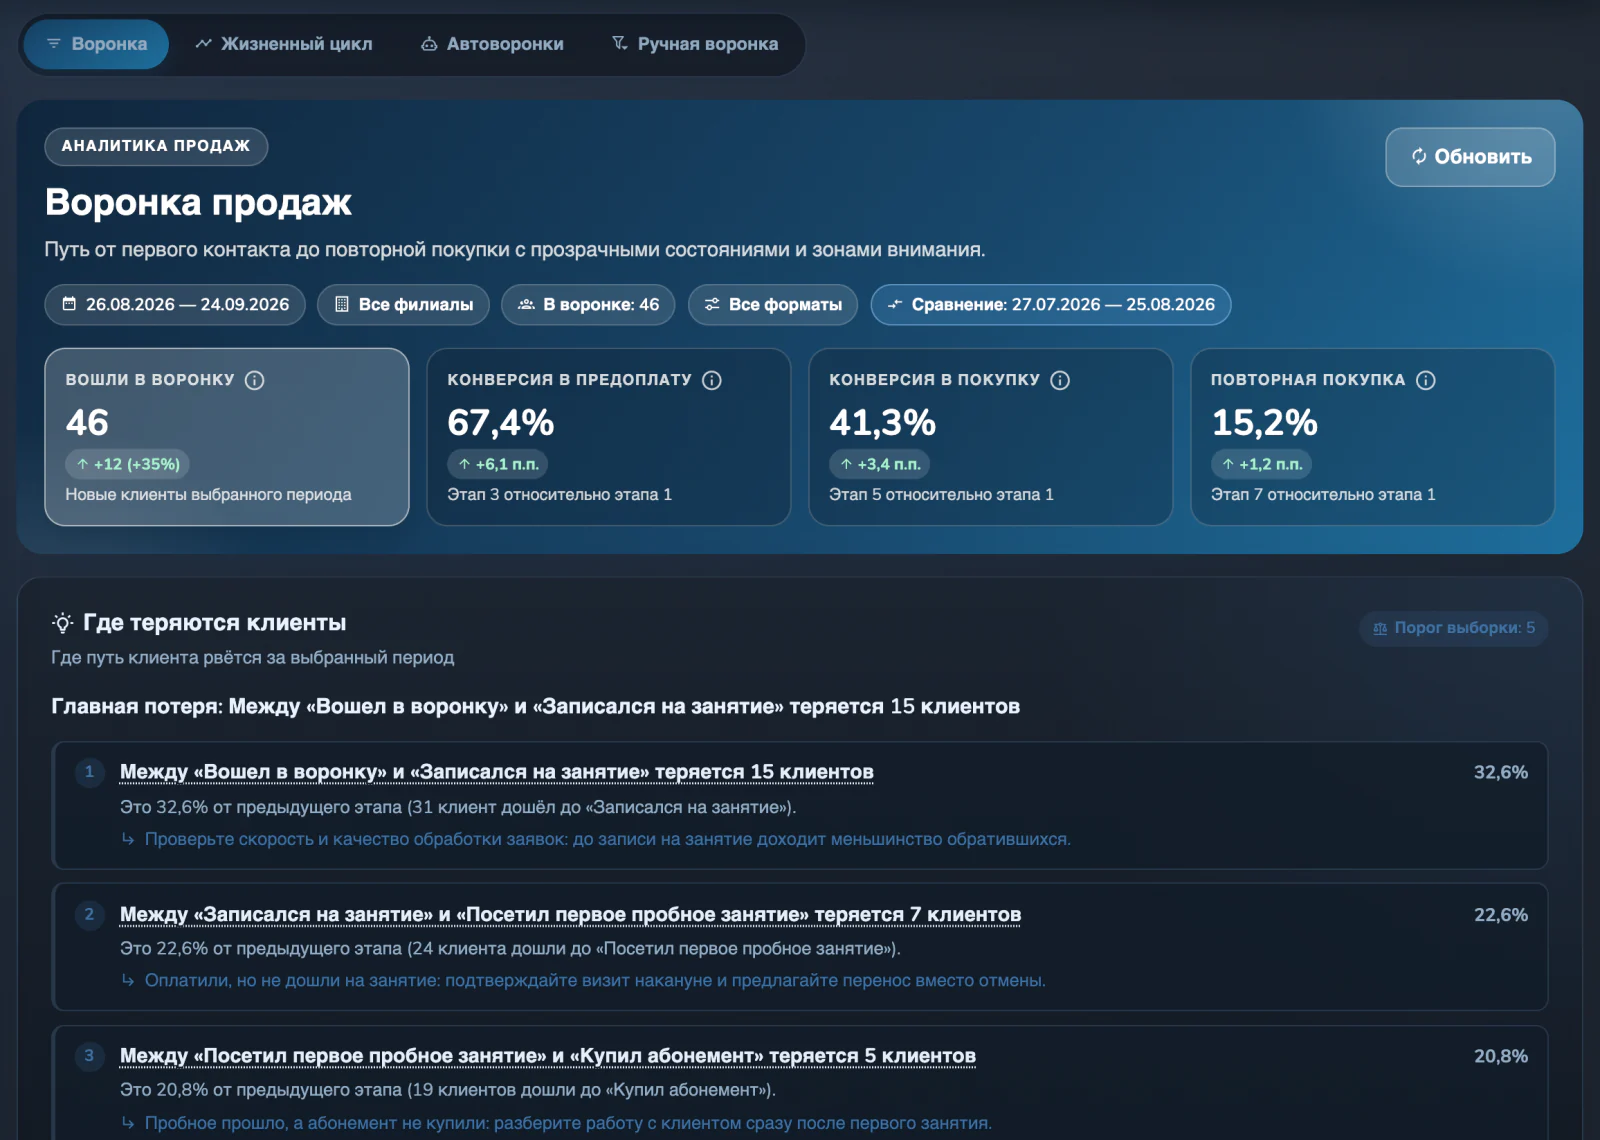
Task: Click the Порог выборки: 5 chip
Action: click(x=1454, y=628)
